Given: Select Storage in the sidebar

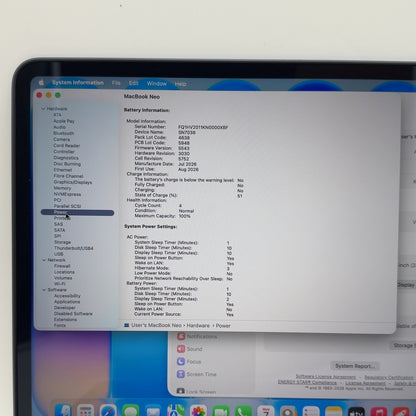Looking at the screenshot, I should click(62, 242).
